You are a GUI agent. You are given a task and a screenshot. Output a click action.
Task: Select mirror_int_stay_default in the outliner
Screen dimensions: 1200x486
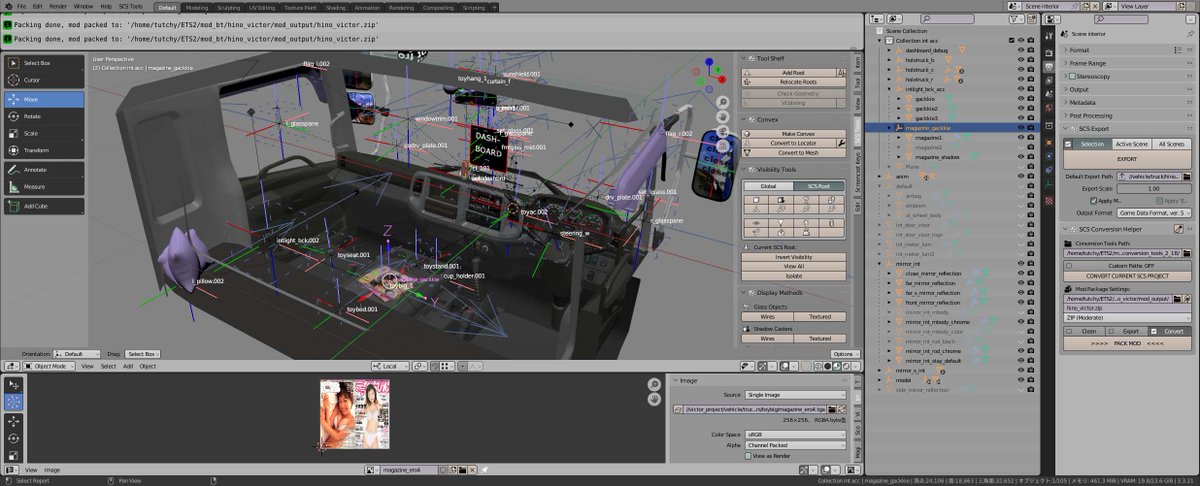(932, 361)
